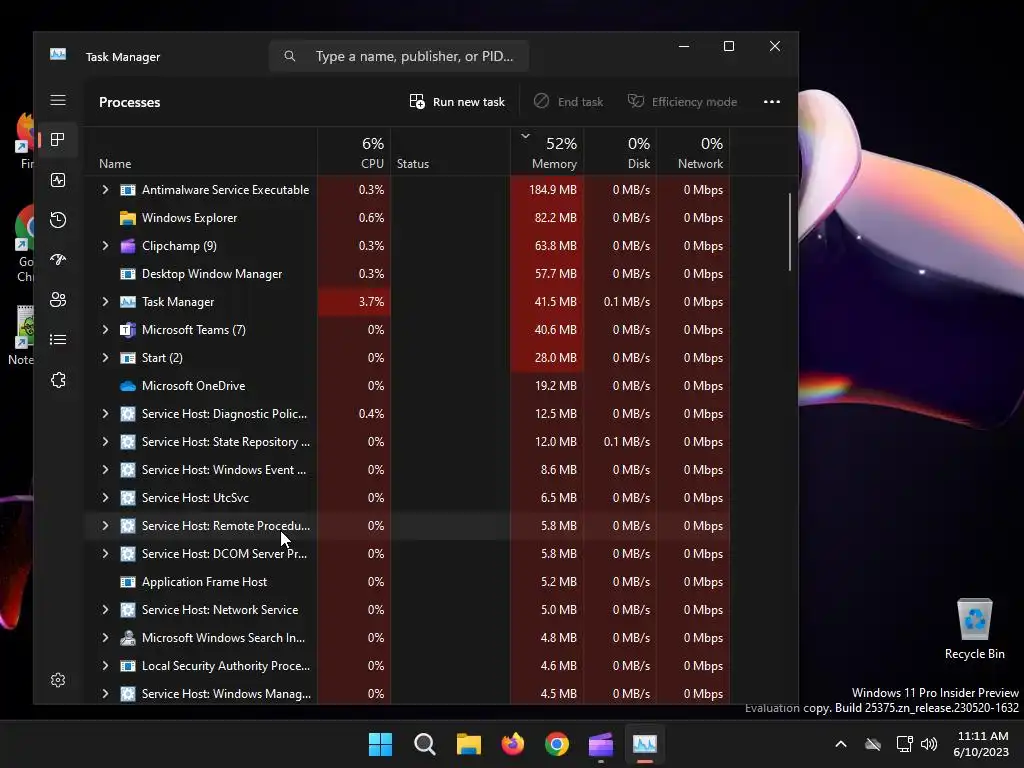Click the network icon in system tray
1024x768 pixels.
coord(904,744)
